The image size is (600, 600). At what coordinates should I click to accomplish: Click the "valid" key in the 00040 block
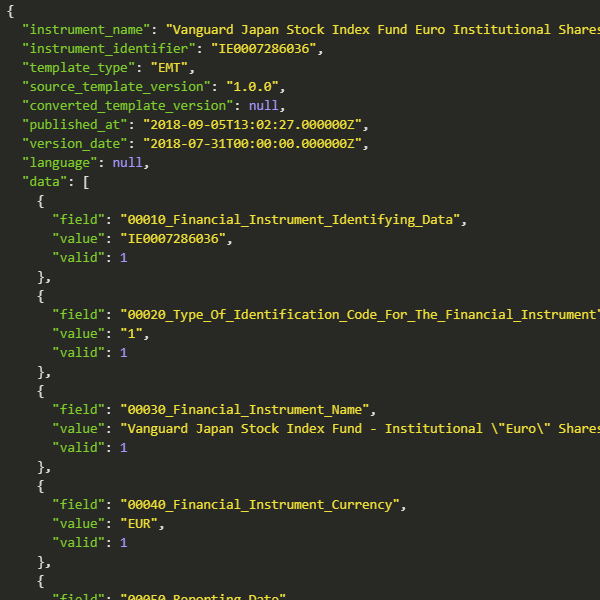[78, 543]
